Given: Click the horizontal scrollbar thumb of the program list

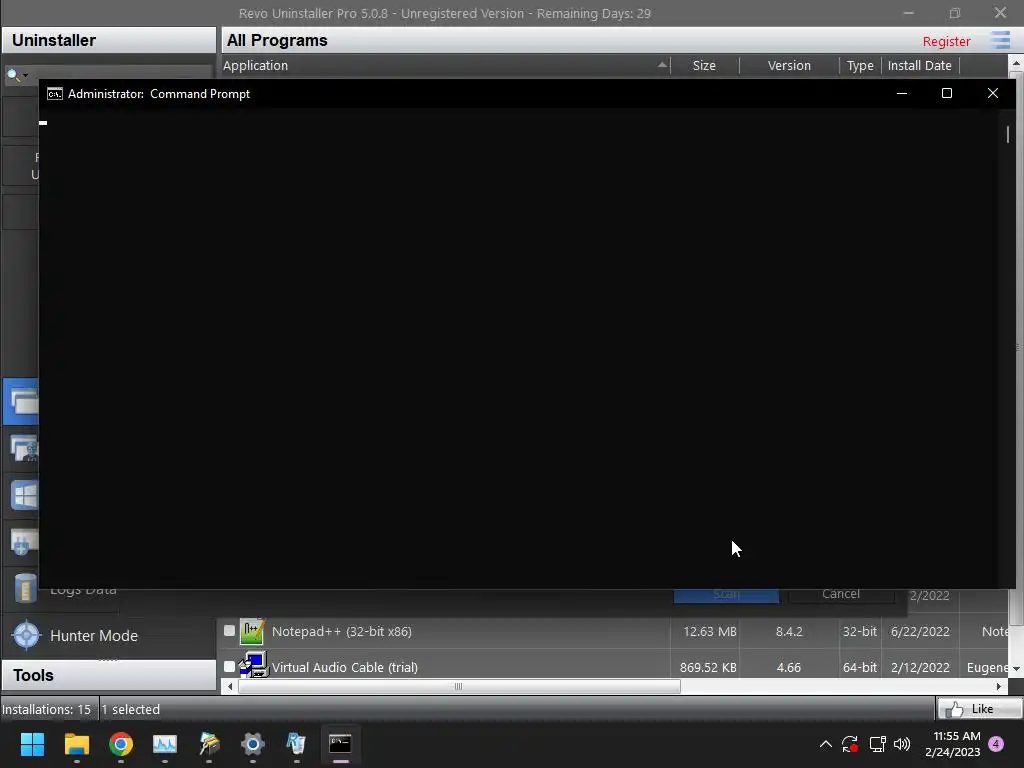Looking at the screenshot, I should pyautogui.click(x=459, y=686).
